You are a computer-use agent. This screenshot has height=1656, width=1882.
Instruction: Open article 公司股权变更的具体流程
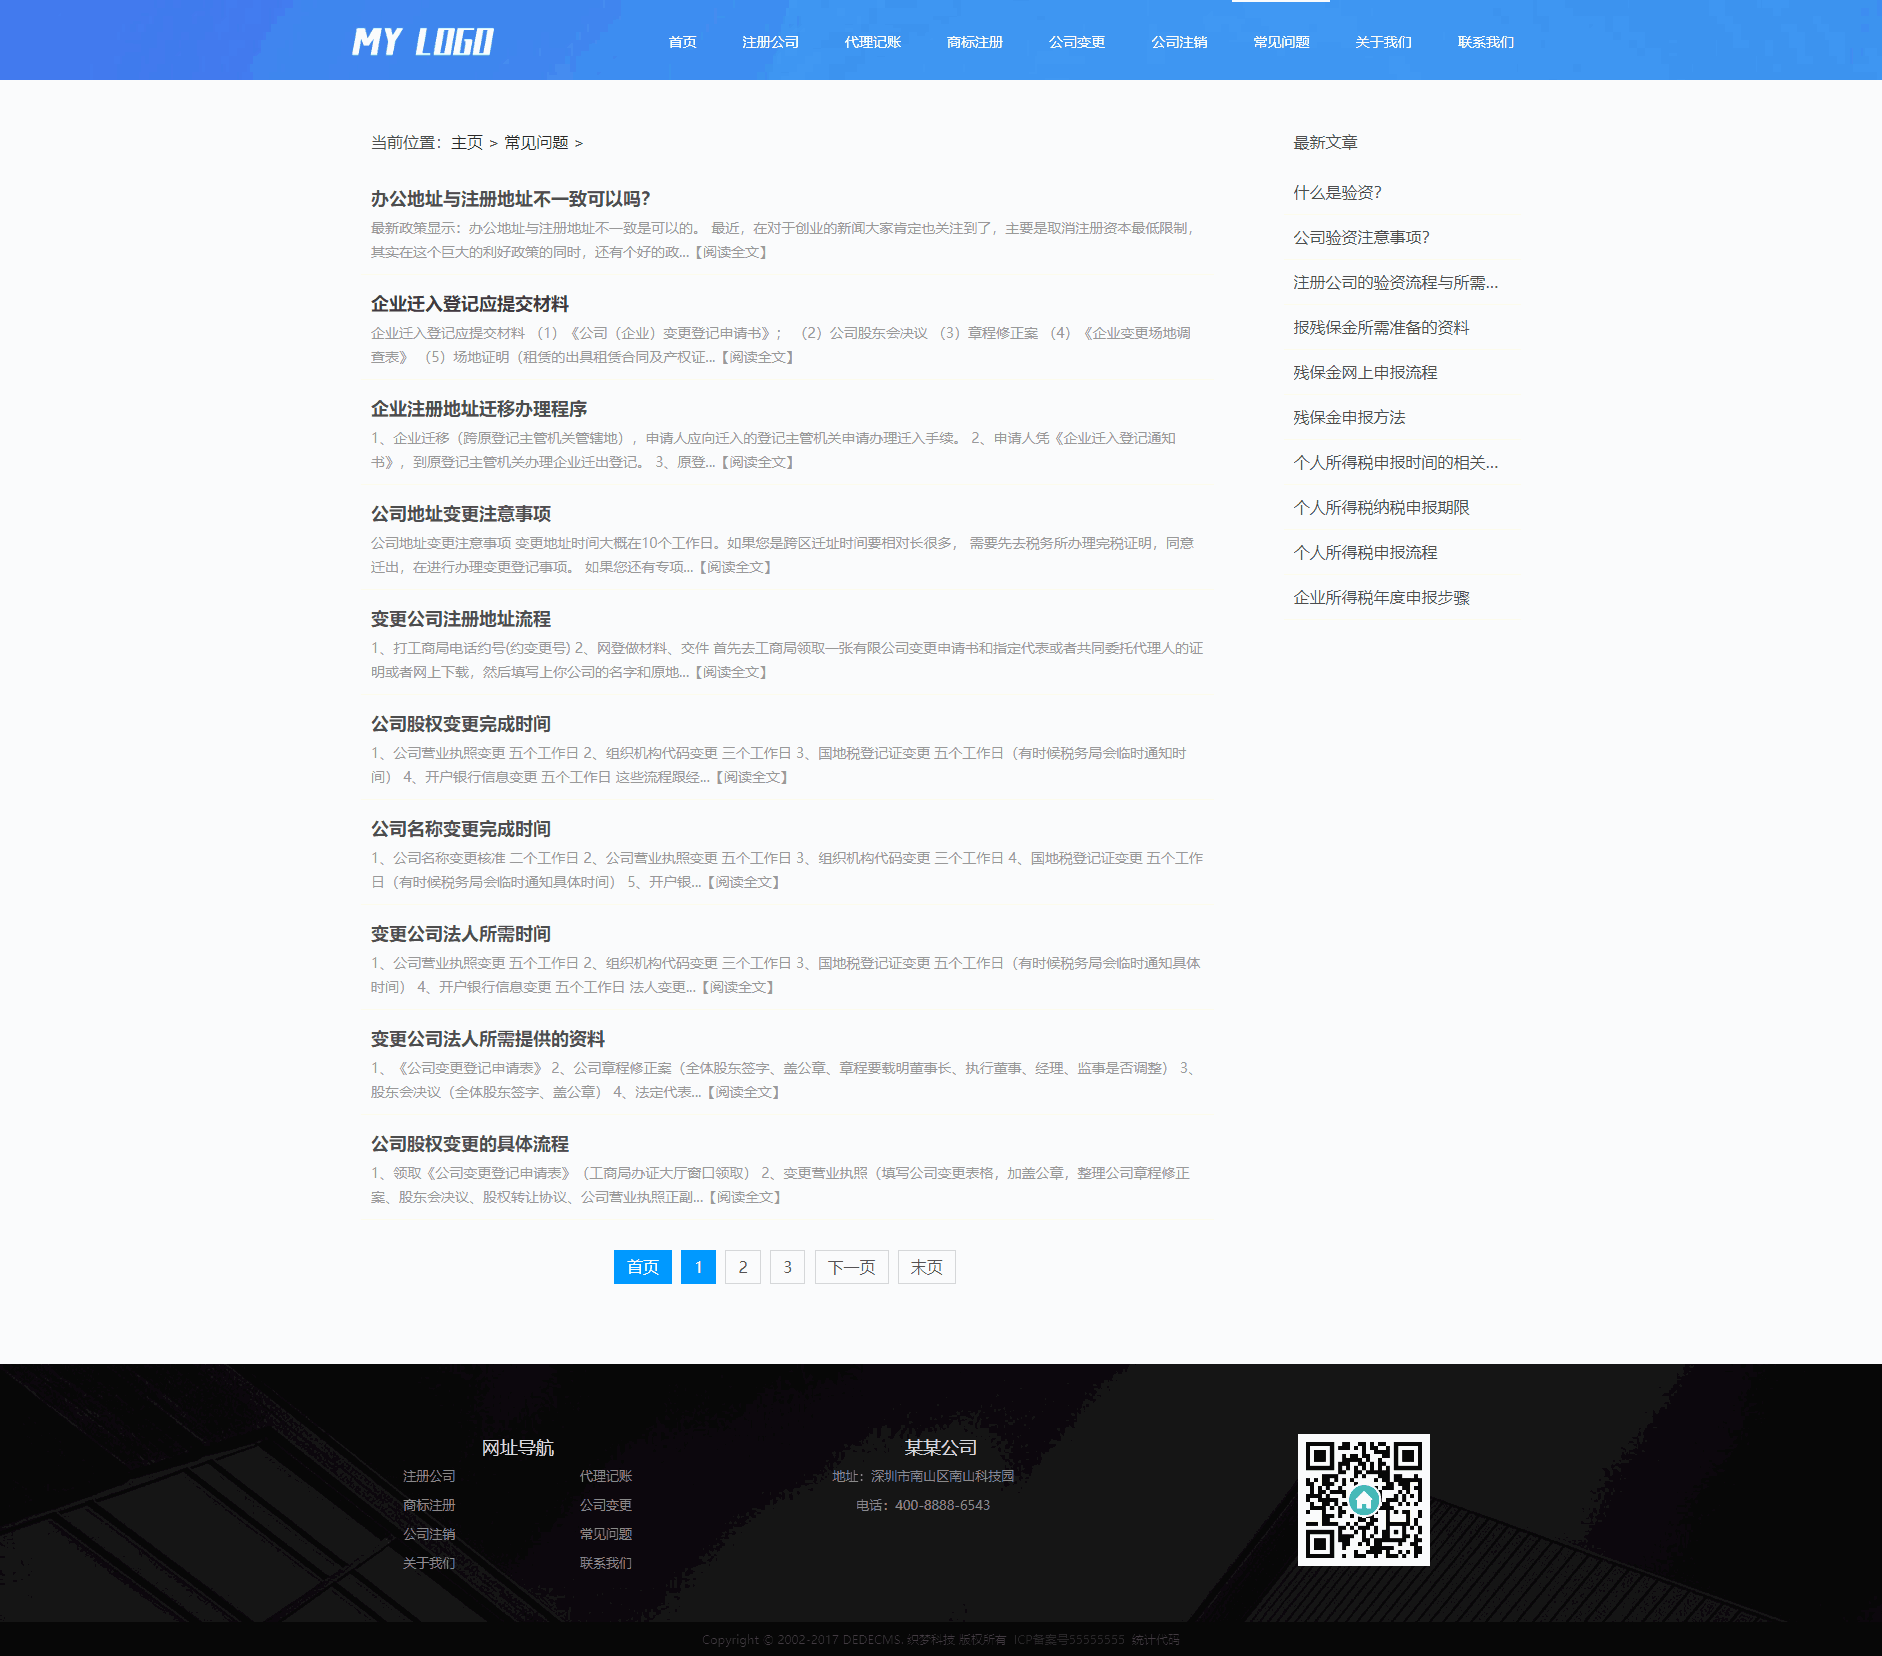pos(469,1144)
